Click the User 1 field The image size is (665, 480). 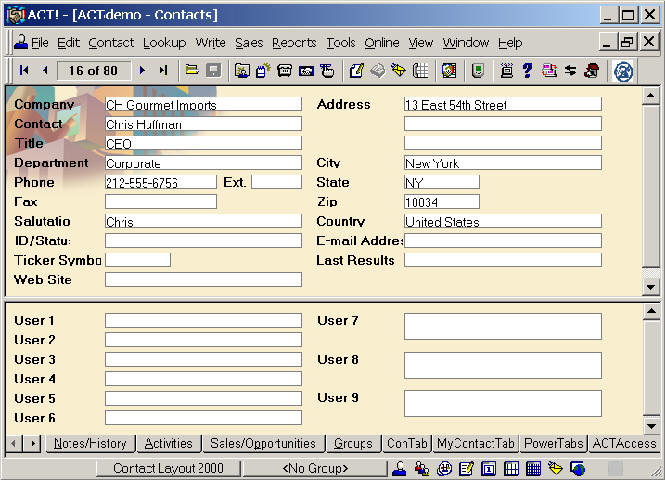tap(204, 321)
